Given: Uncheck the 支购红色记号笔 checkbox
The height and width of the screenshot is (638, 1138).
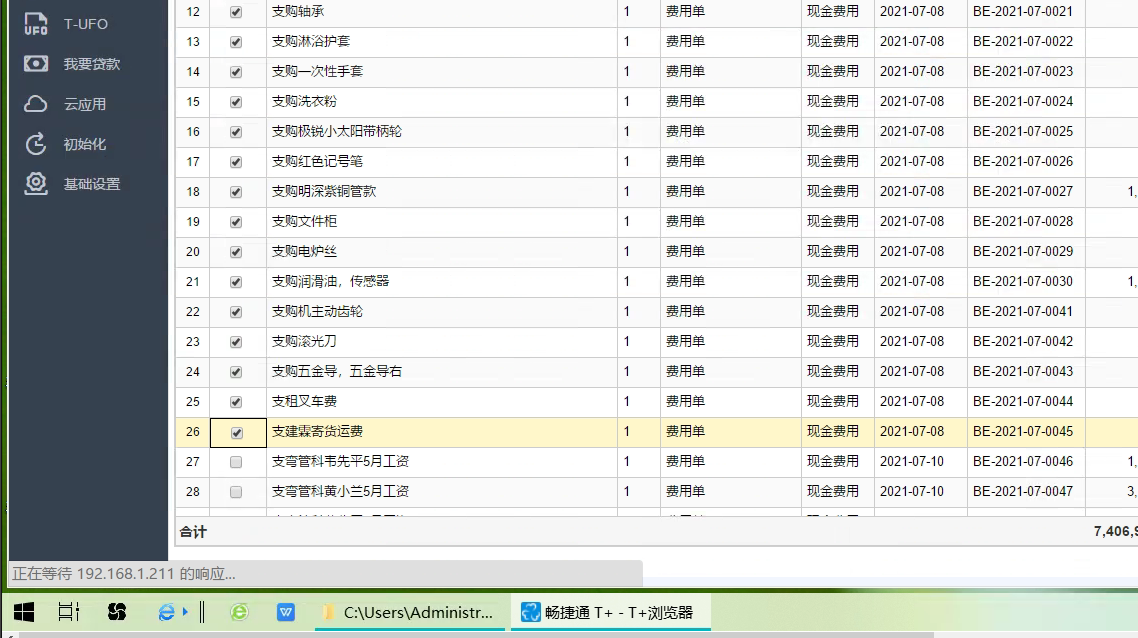Looking at the screenshot, I should (236, 162).
